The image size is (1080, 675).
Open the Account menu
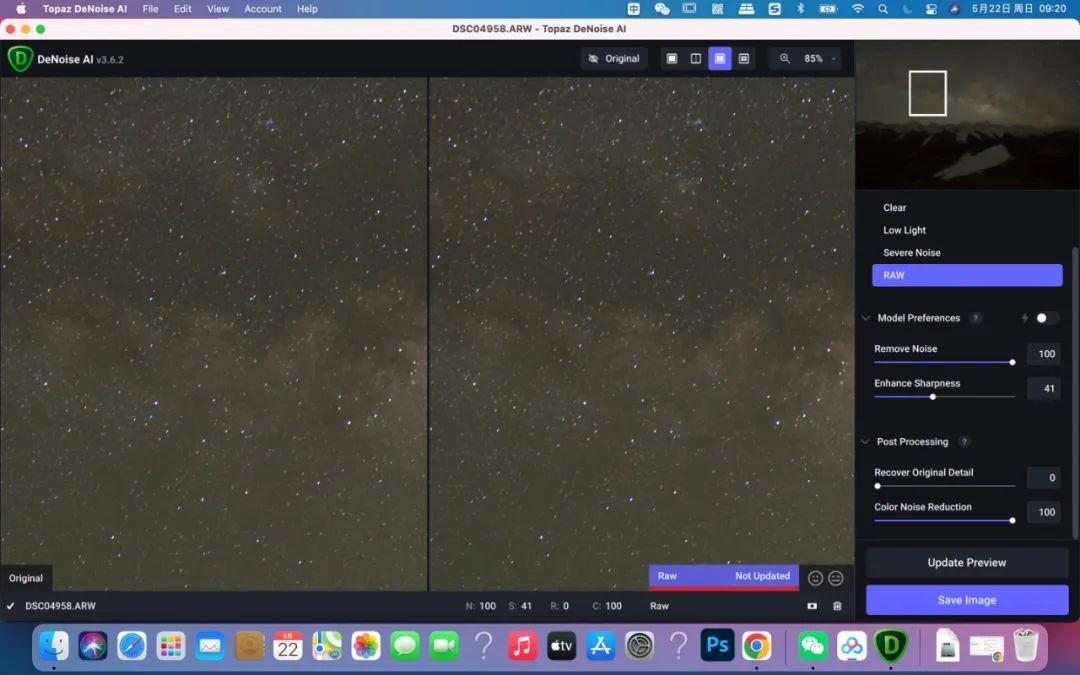point(263,9)
